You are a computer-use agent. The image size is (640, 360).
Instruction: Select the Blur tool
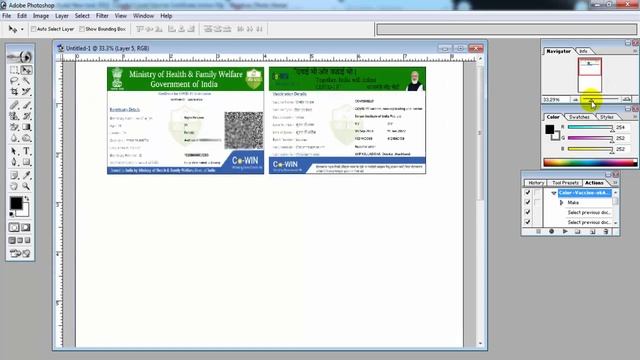[14, 138]
